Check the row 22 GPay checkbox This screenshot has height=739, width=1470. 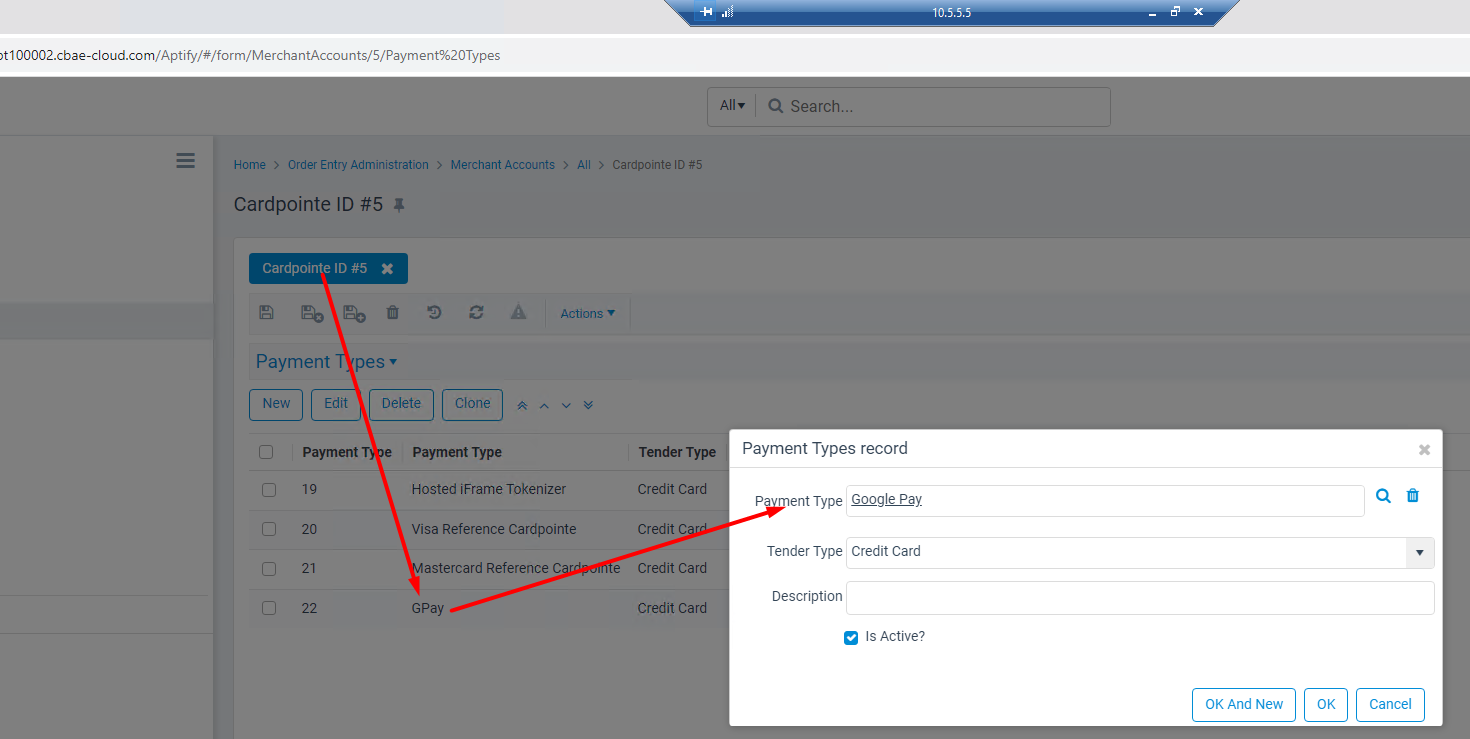(x=268, y=608)
